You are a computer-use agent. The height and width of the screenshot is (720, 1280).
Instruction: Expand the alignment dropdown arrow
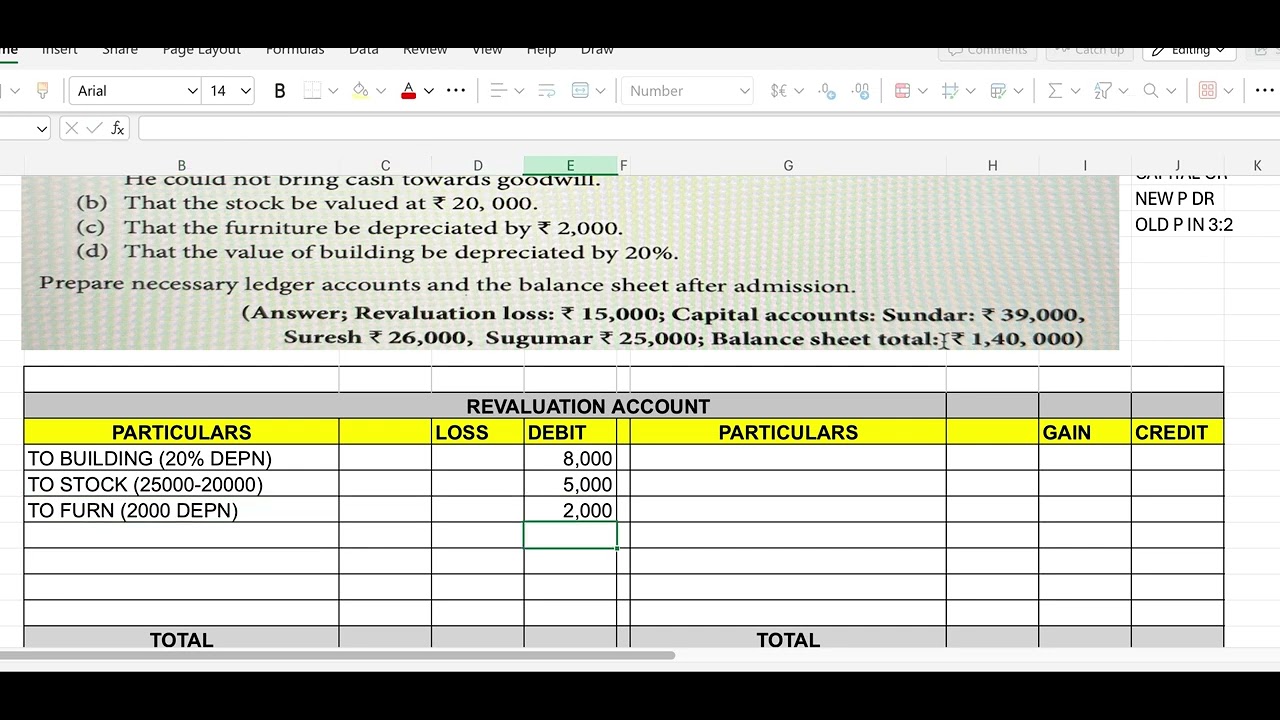click(519, 91)
